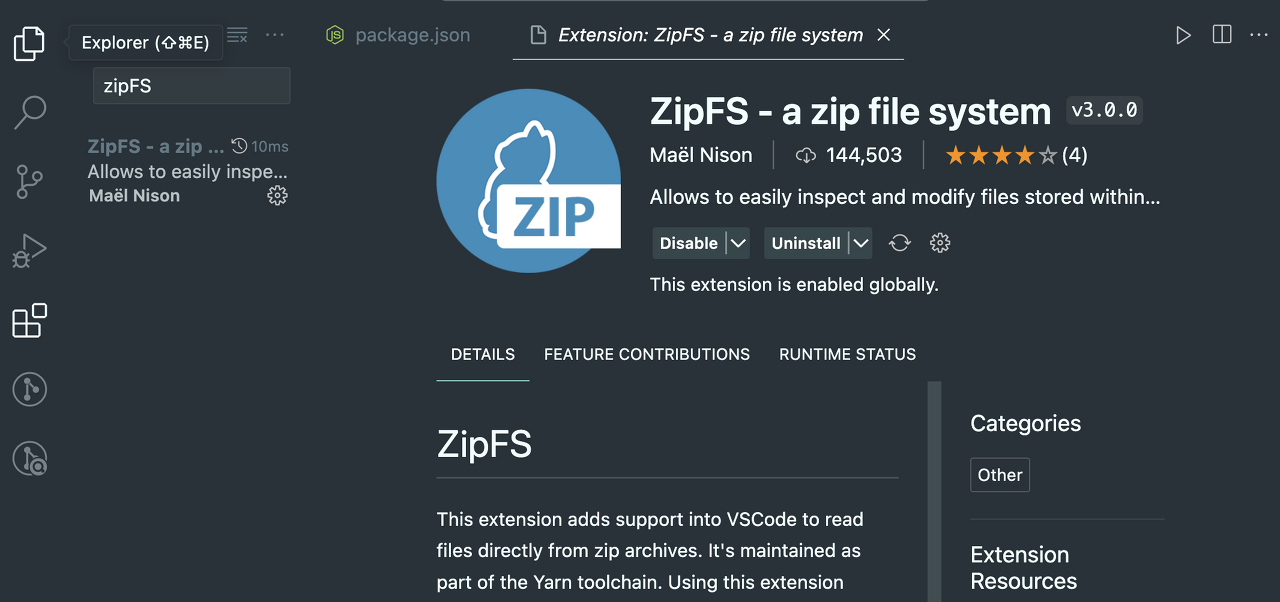Click the Disable button
1280x602 pixels.
click(x=689, y=243)
